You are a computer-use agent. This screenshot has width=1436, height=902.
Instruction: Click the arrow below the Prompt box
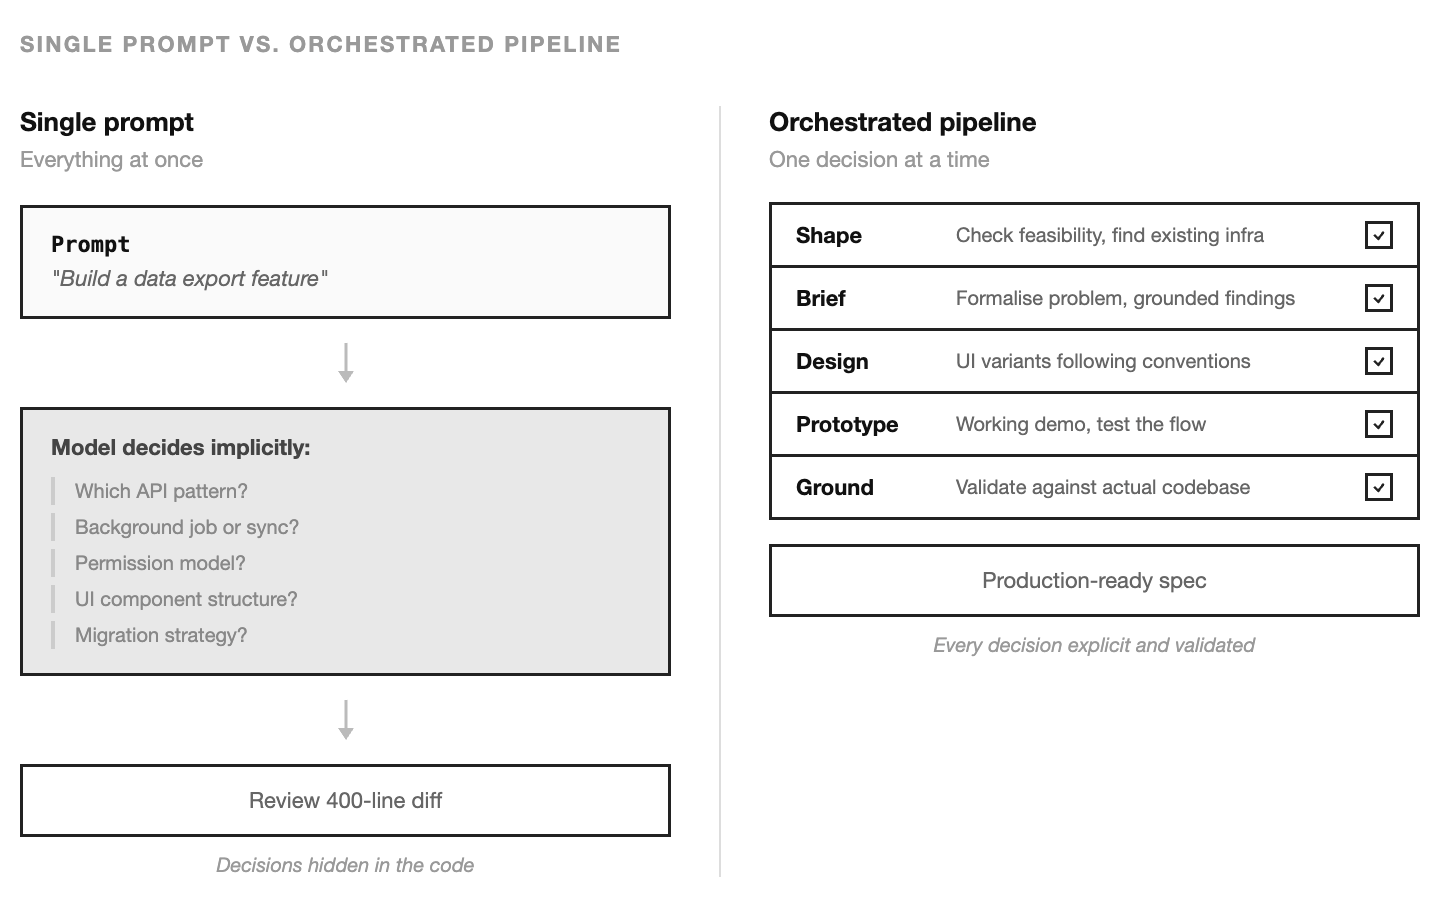345,363
